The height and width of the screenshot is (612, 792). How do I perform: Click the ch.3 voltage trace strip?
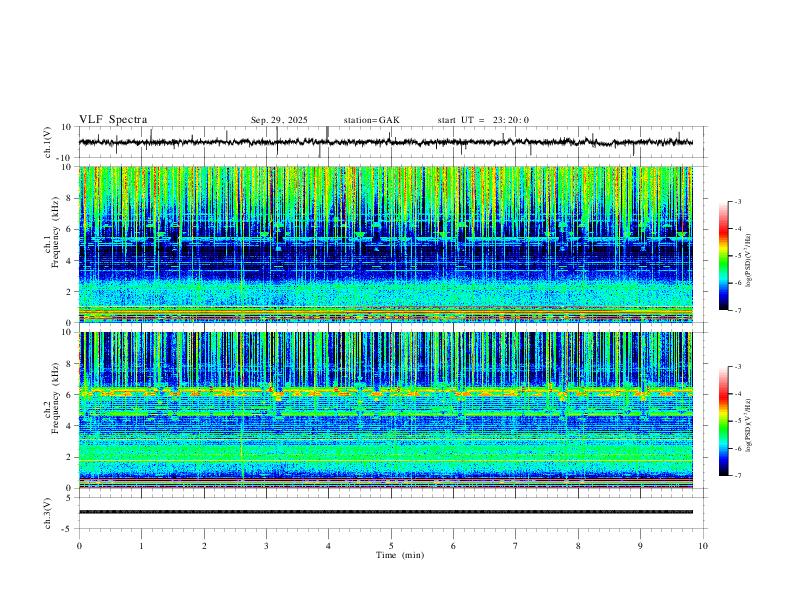point(385,512)
